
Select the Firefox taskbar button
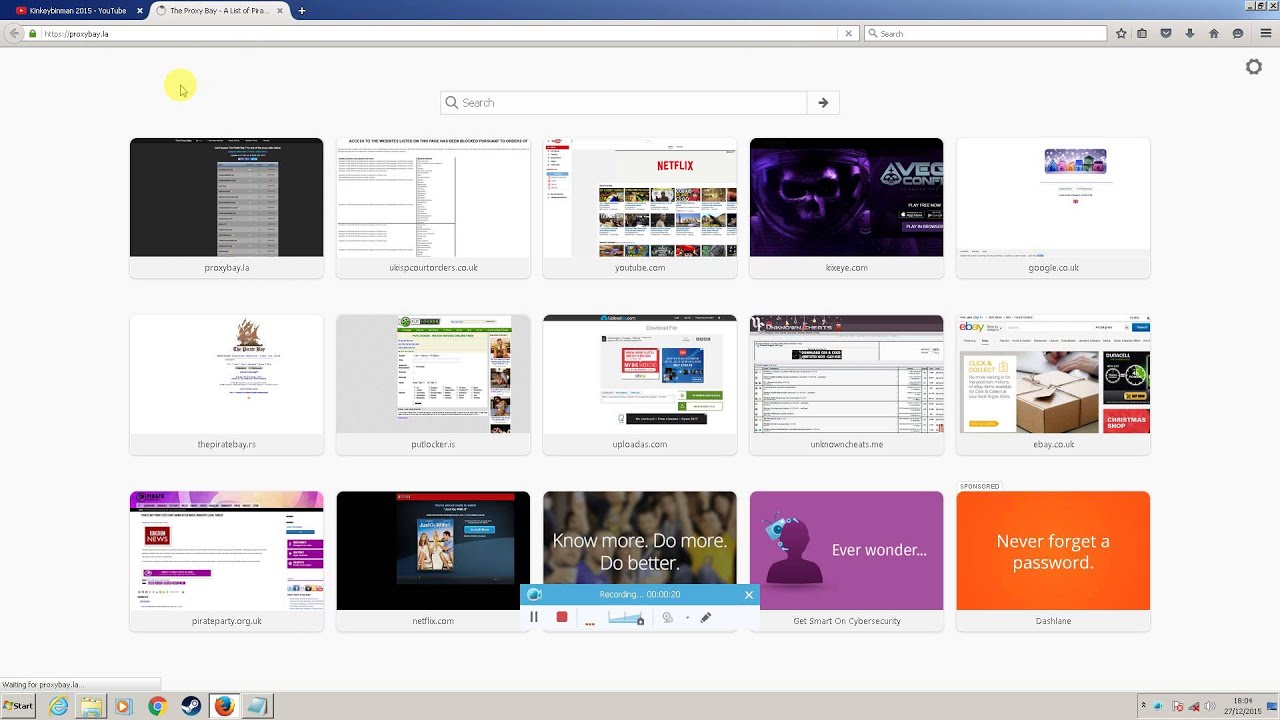[x=224, y=706]
